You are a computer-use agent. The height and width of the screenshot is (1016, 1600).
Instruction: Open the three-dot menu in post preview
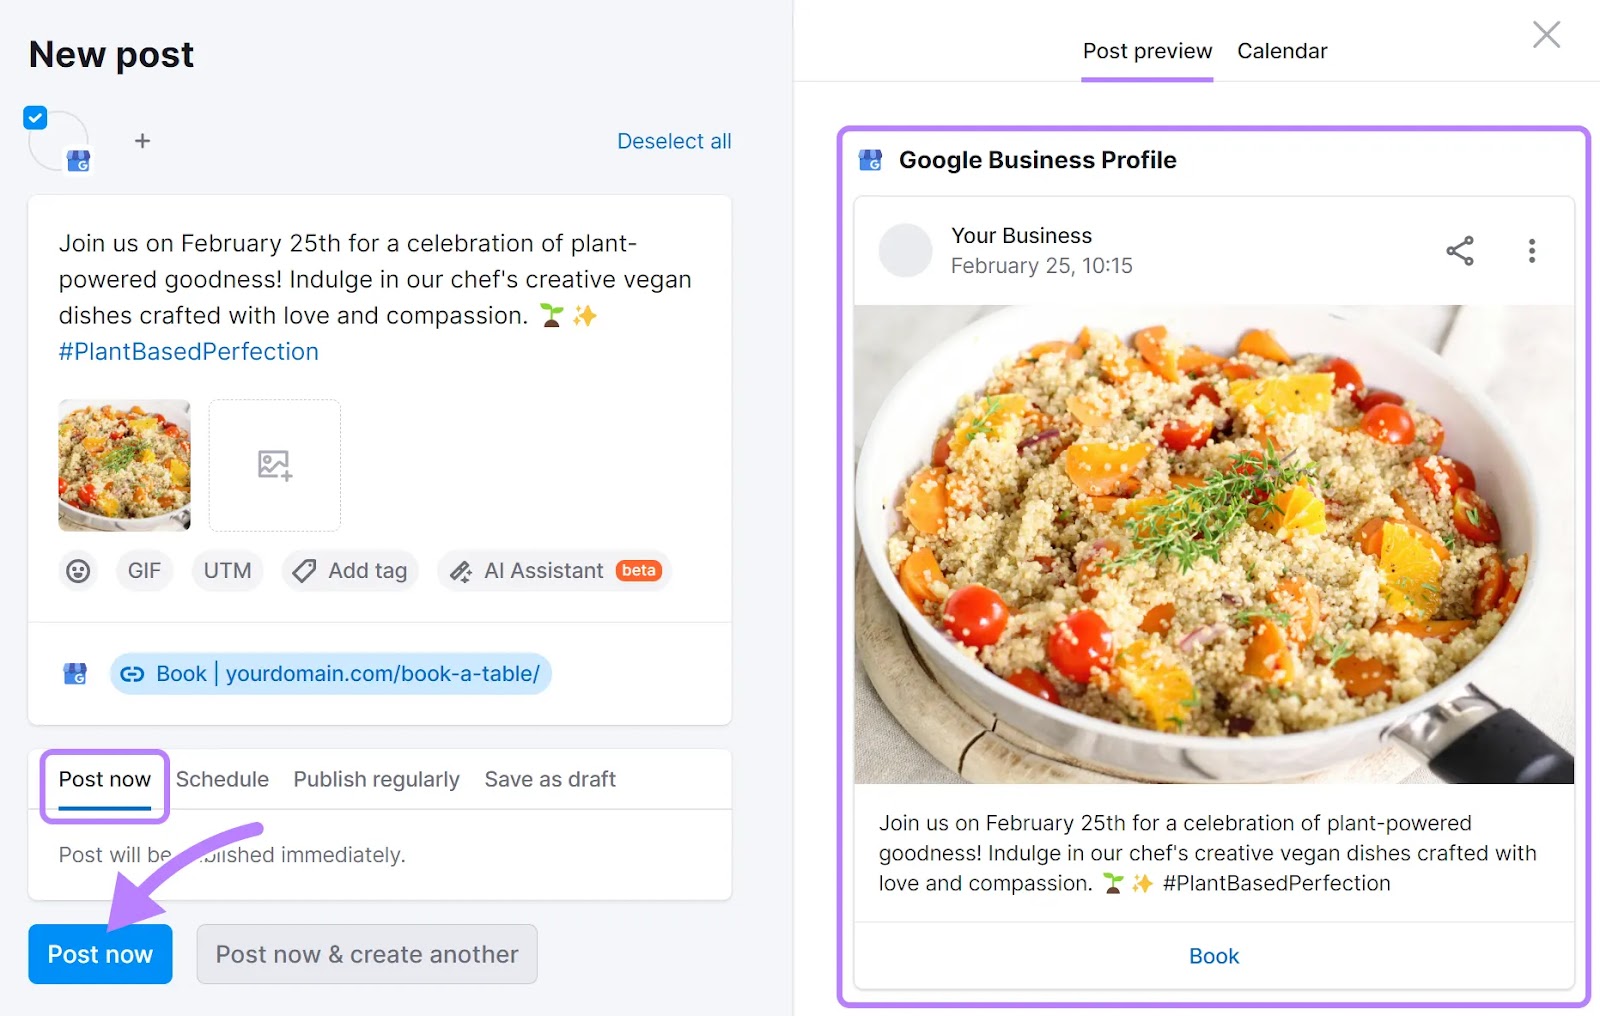(x=1531, y=251)
